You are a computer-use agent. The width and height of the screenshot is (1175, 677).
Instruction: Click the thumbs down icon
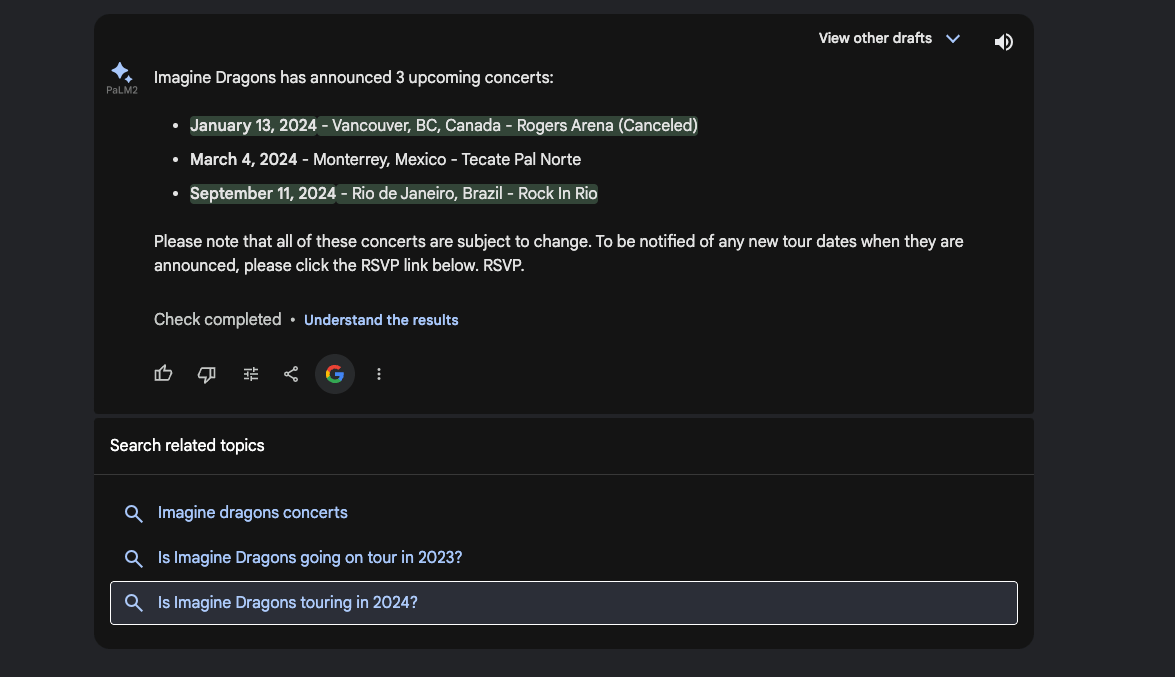point(207,374)
